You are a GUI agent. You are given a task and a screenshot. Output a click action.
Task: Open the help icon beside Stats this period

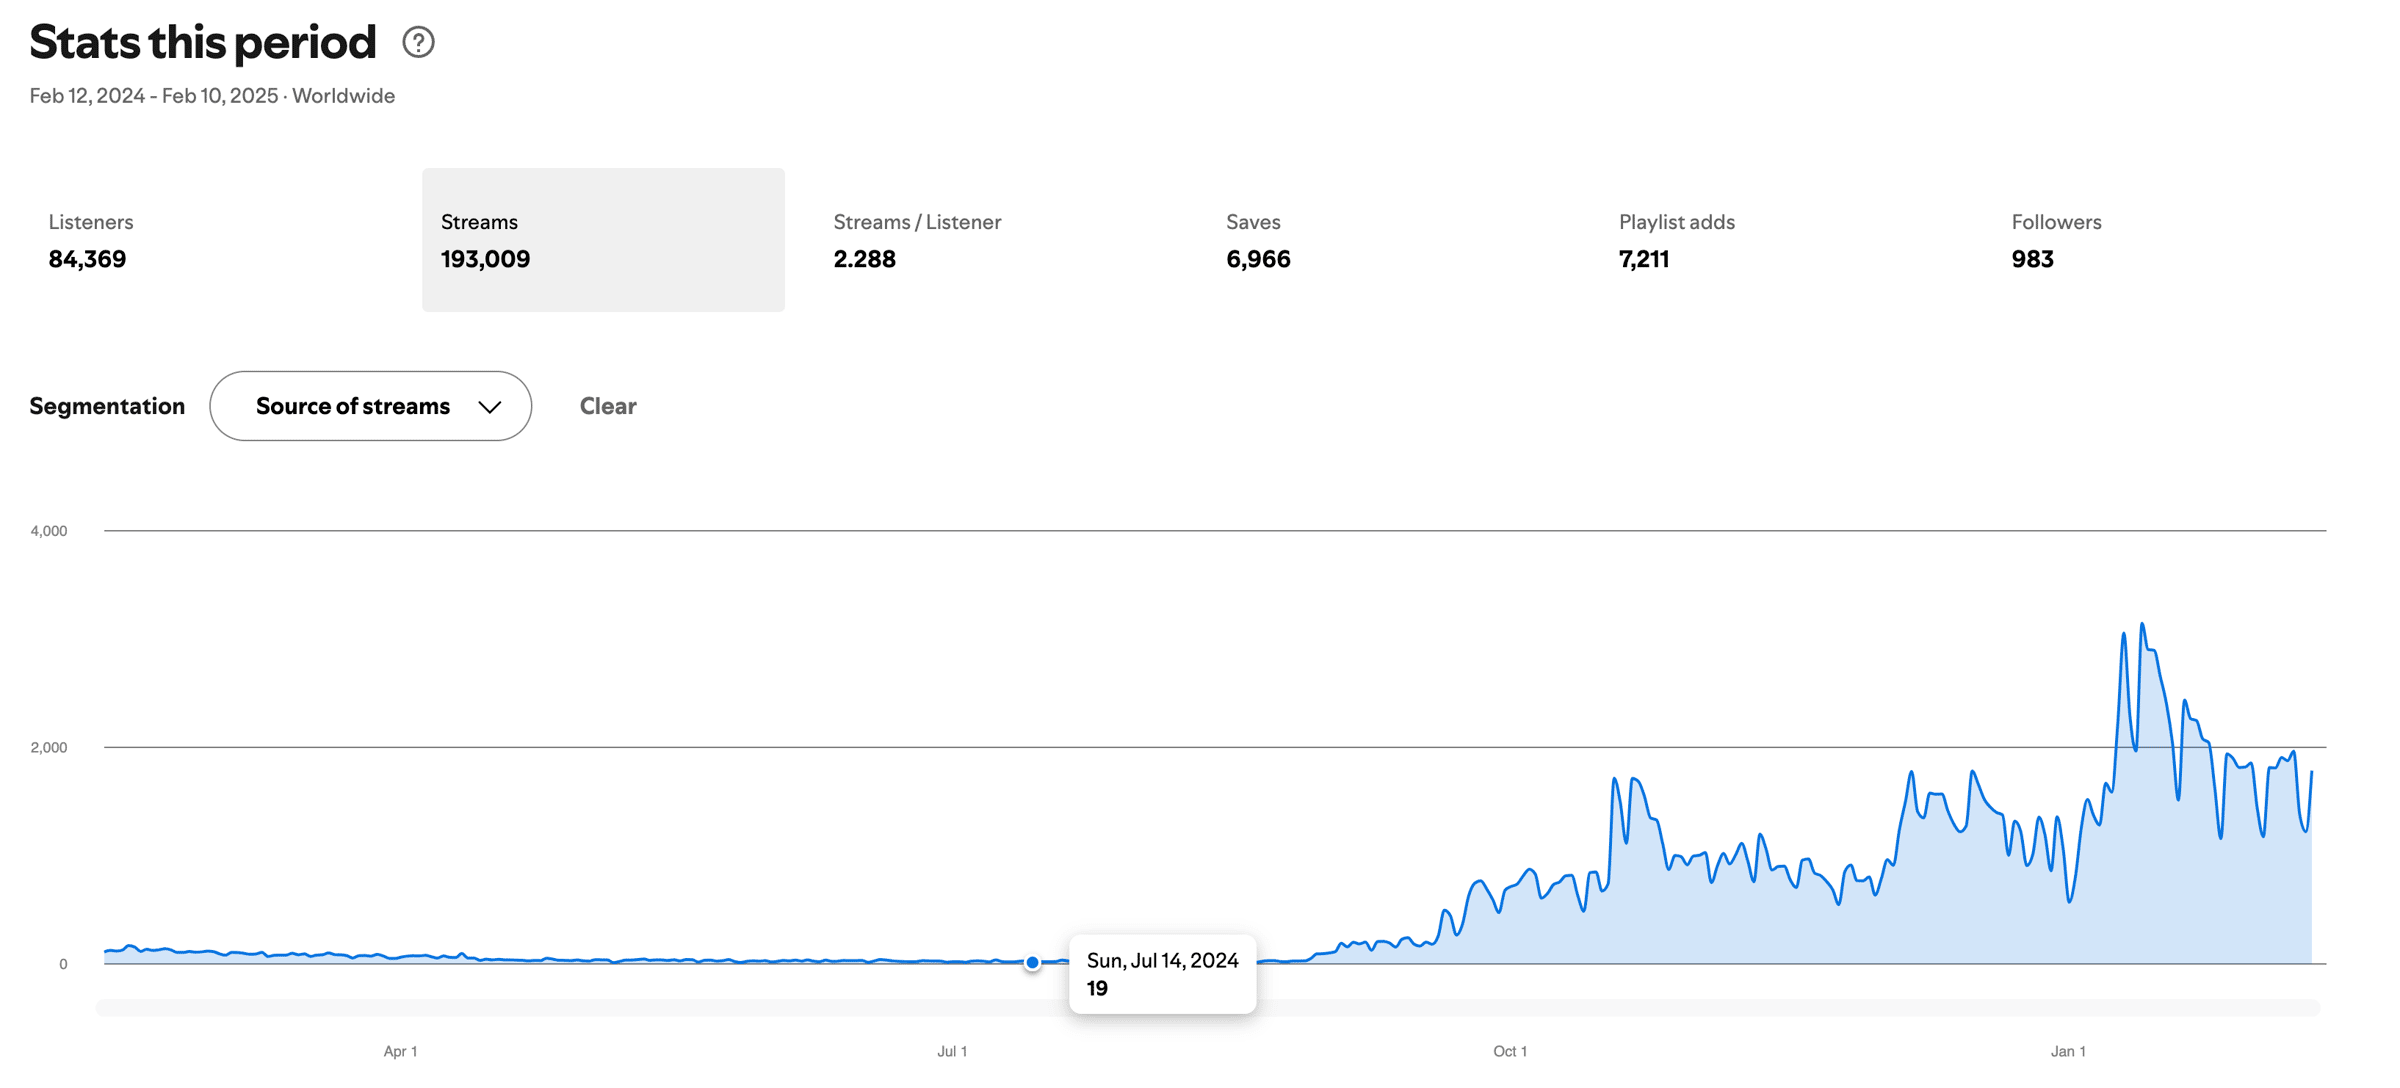[x=418, y=42]
